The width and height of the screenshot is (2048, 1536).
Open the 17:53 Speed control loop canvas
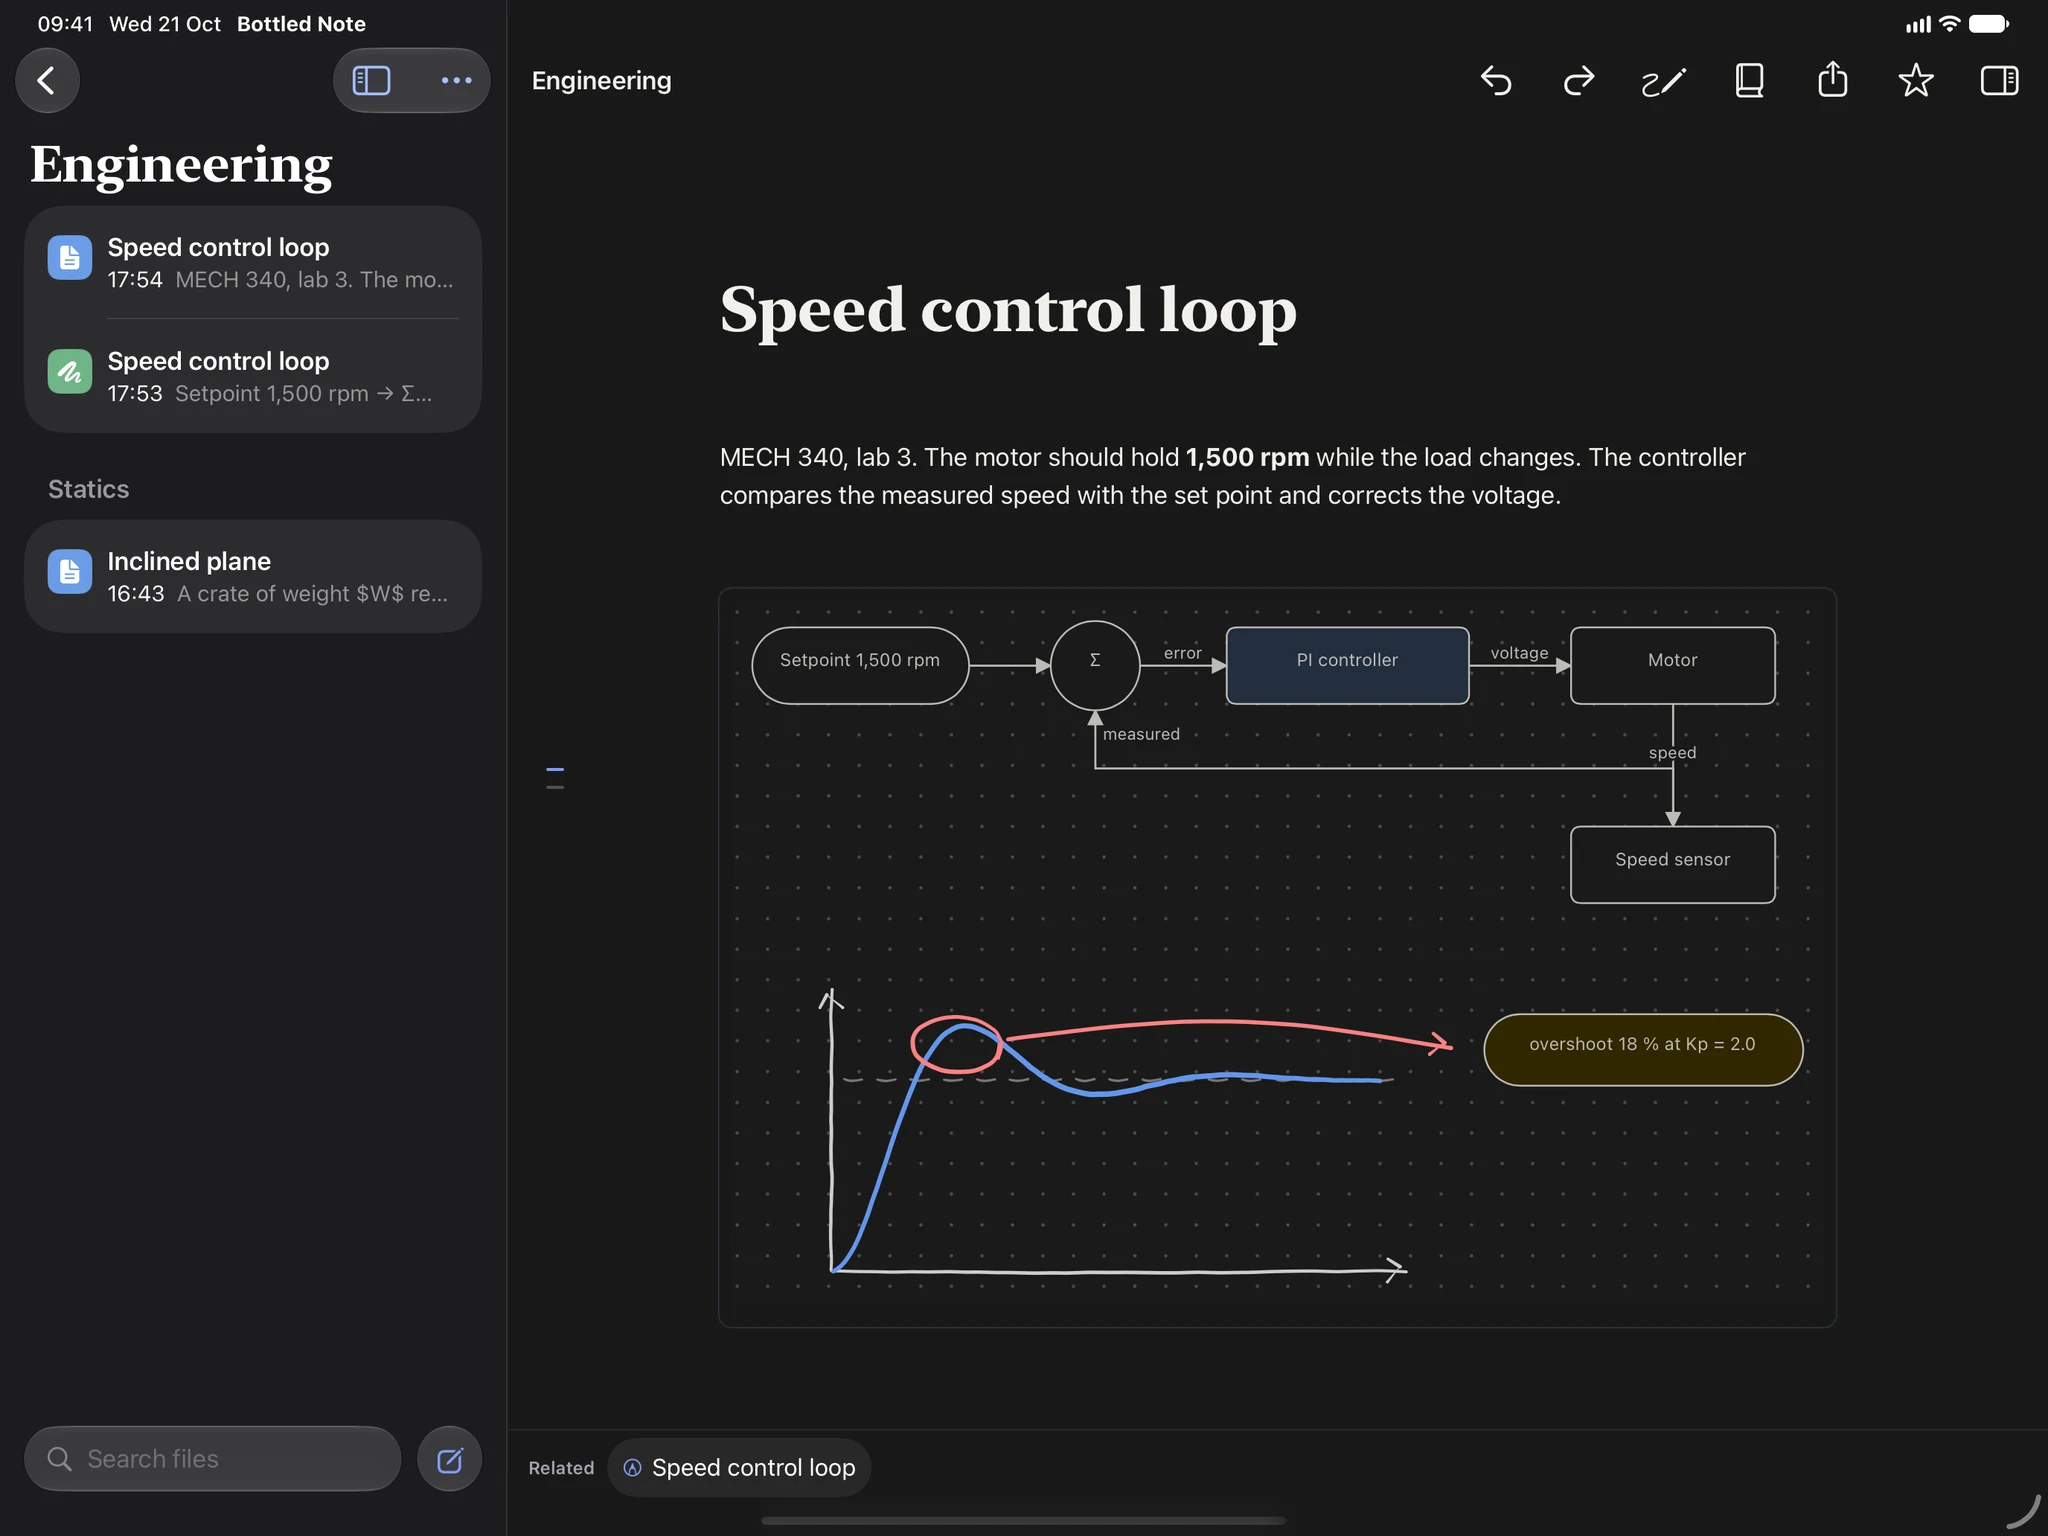[x=253, y=376]
